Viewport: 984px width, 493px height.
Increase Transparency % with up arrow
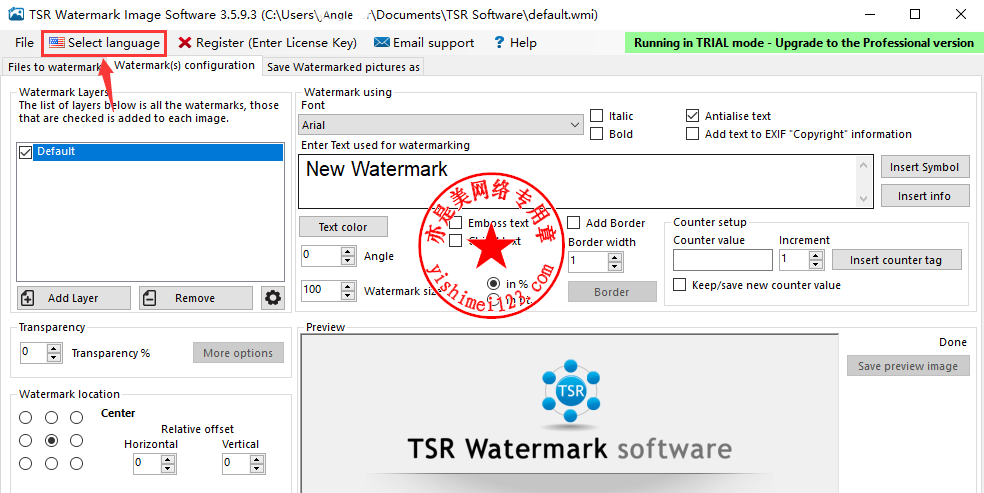point(55,348)
